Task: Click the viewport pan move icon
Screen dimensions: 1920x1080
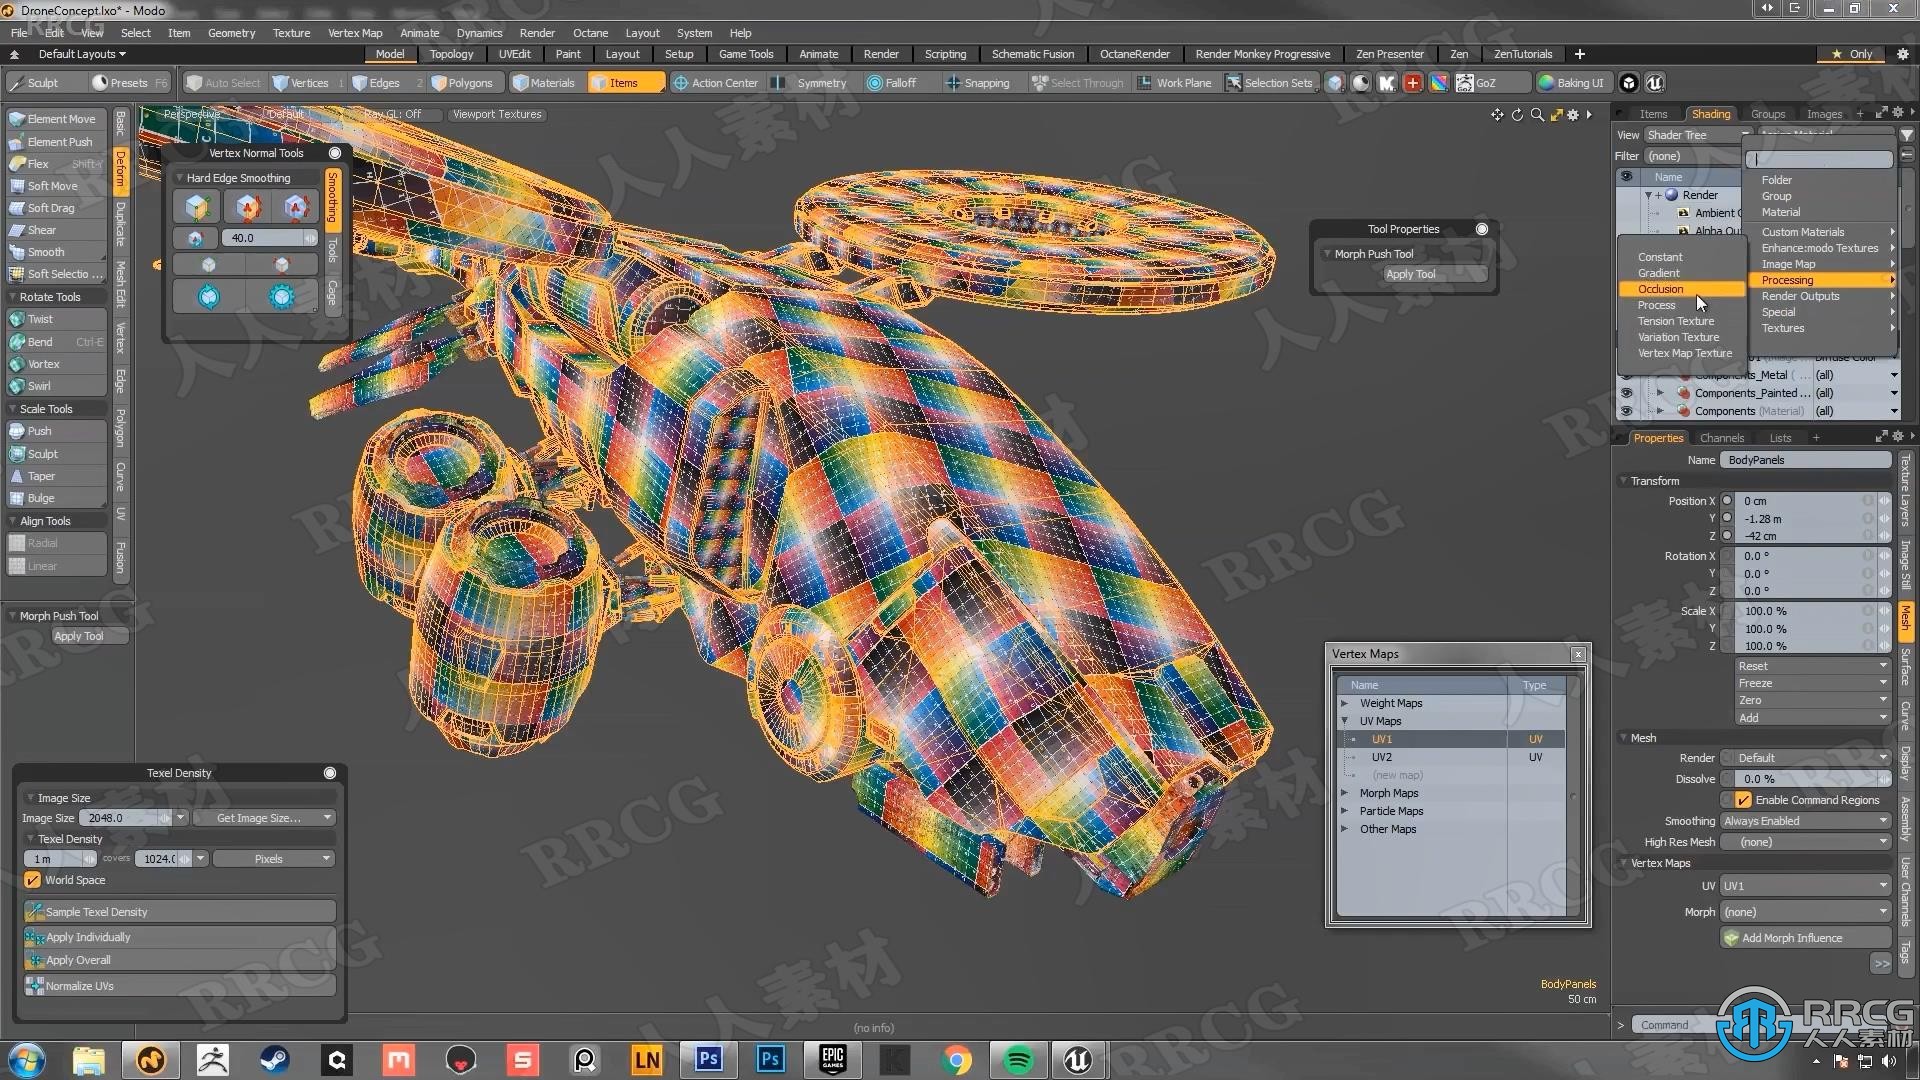Action: 1497,115
